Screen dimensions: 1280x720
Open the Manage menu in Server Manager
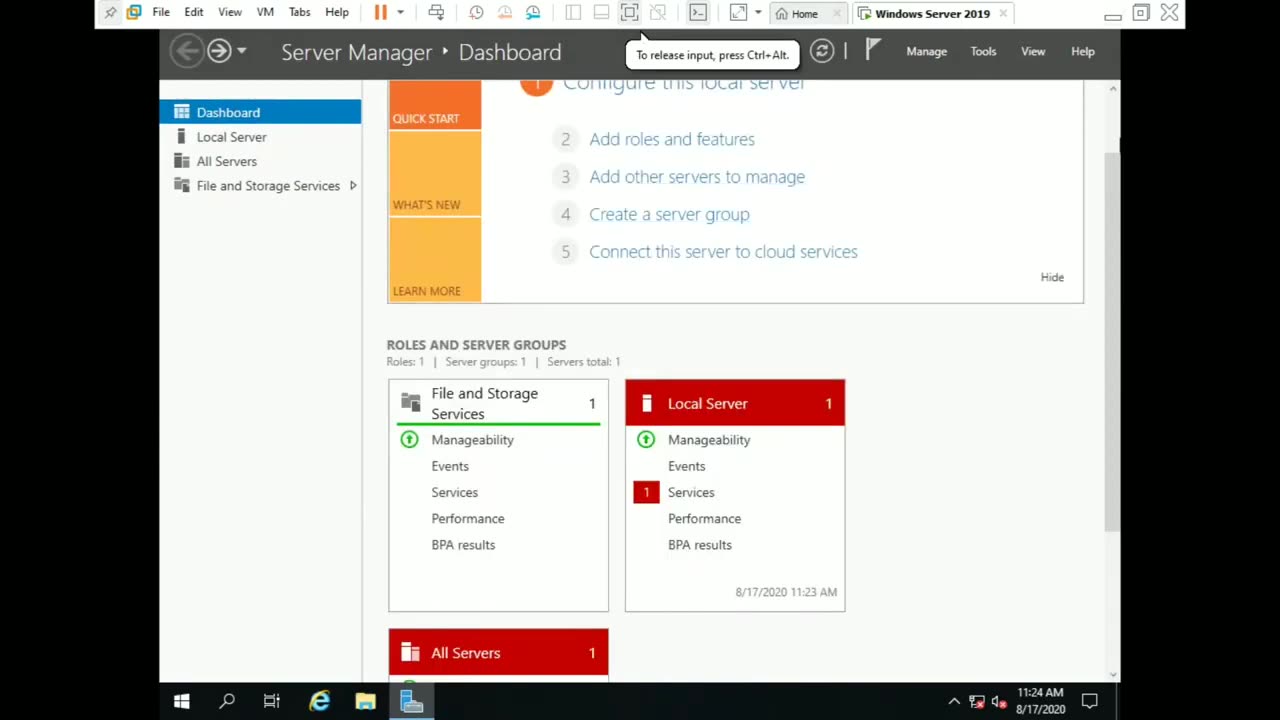click(x=926, y=51)
